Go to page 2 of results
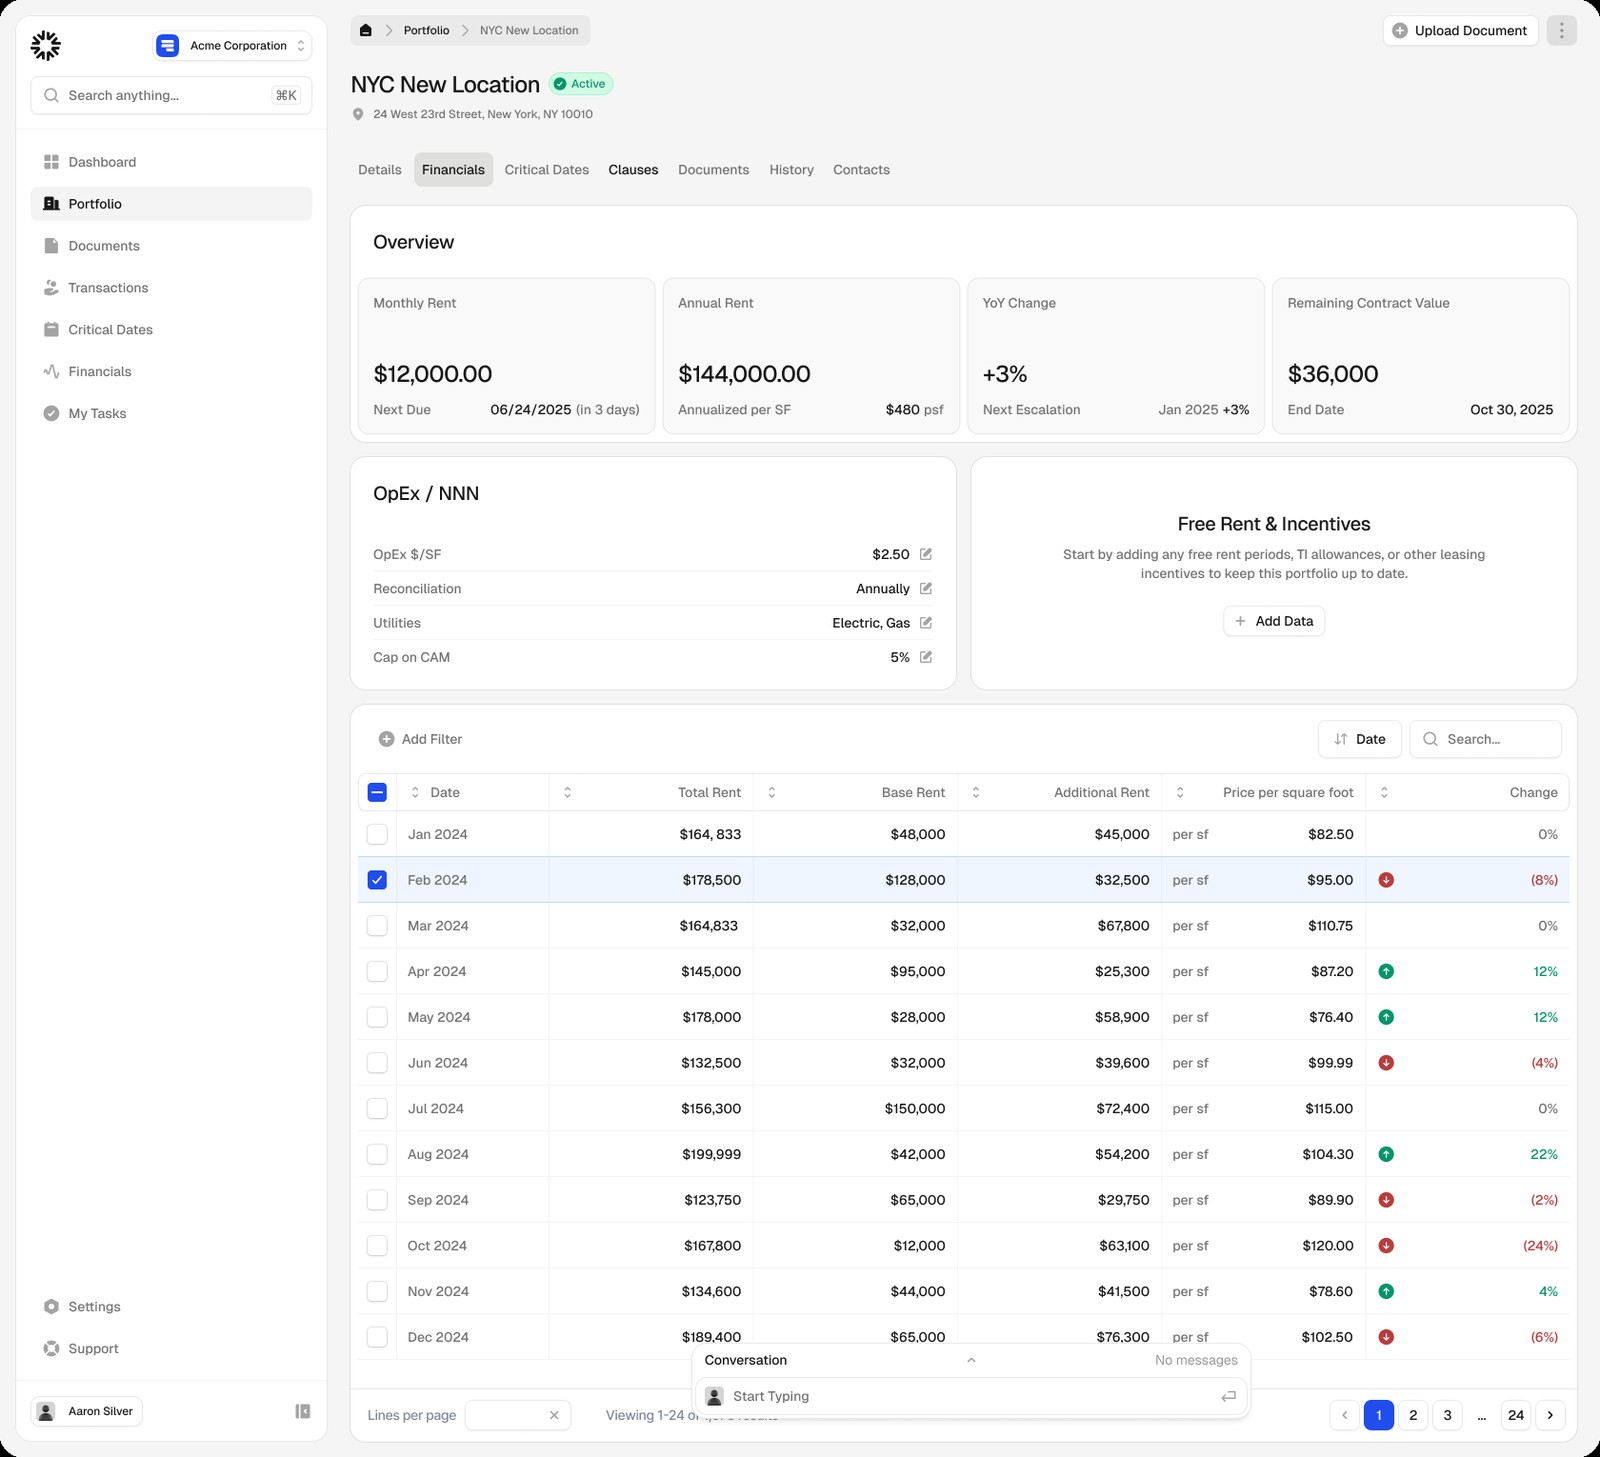The width and height of the screenshot is (1600, 1457). (x=1413, y=1415)
